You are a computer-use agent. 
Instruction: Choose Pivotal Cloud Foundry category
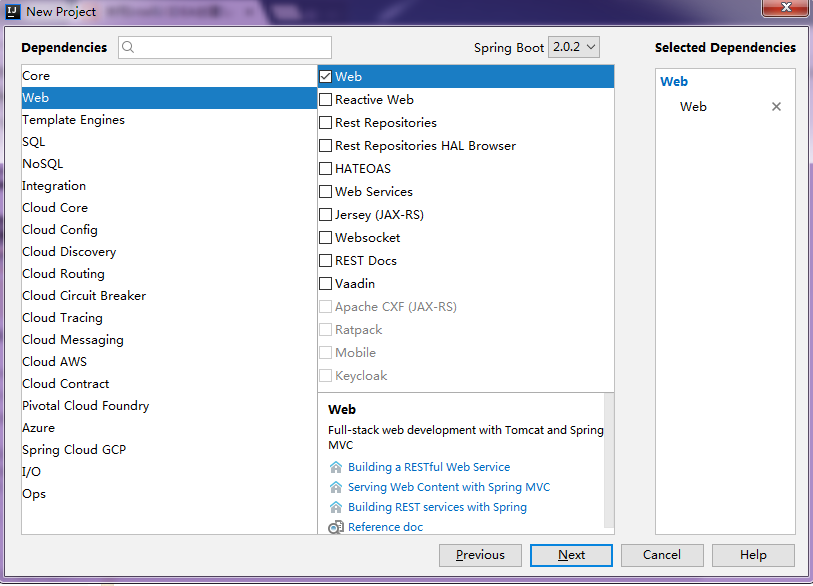pos(169,406)
